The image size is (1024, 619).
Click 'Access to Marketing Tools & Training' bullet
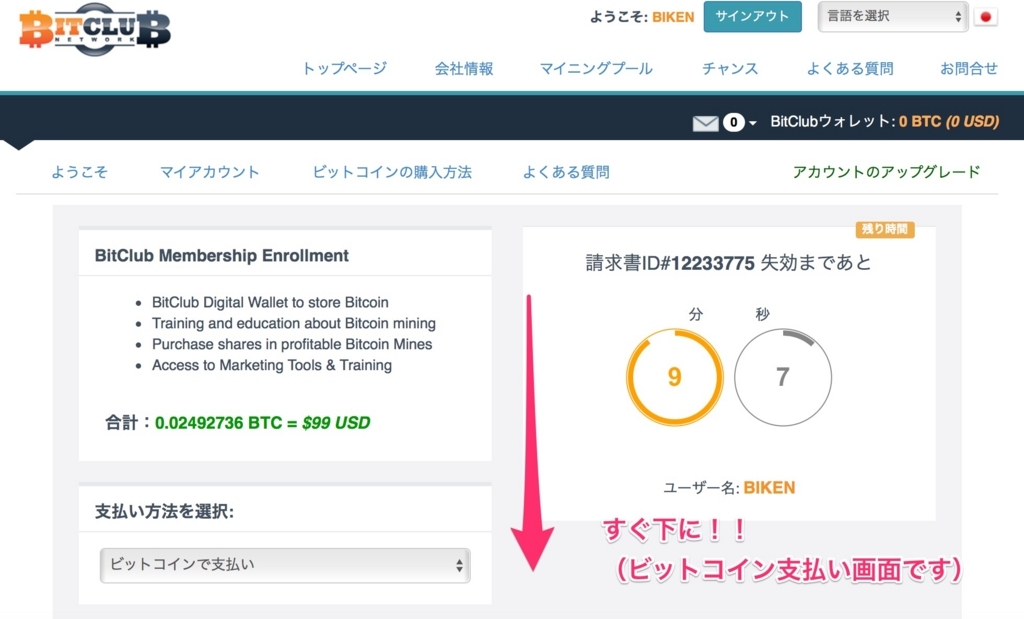tap(272, 365)
